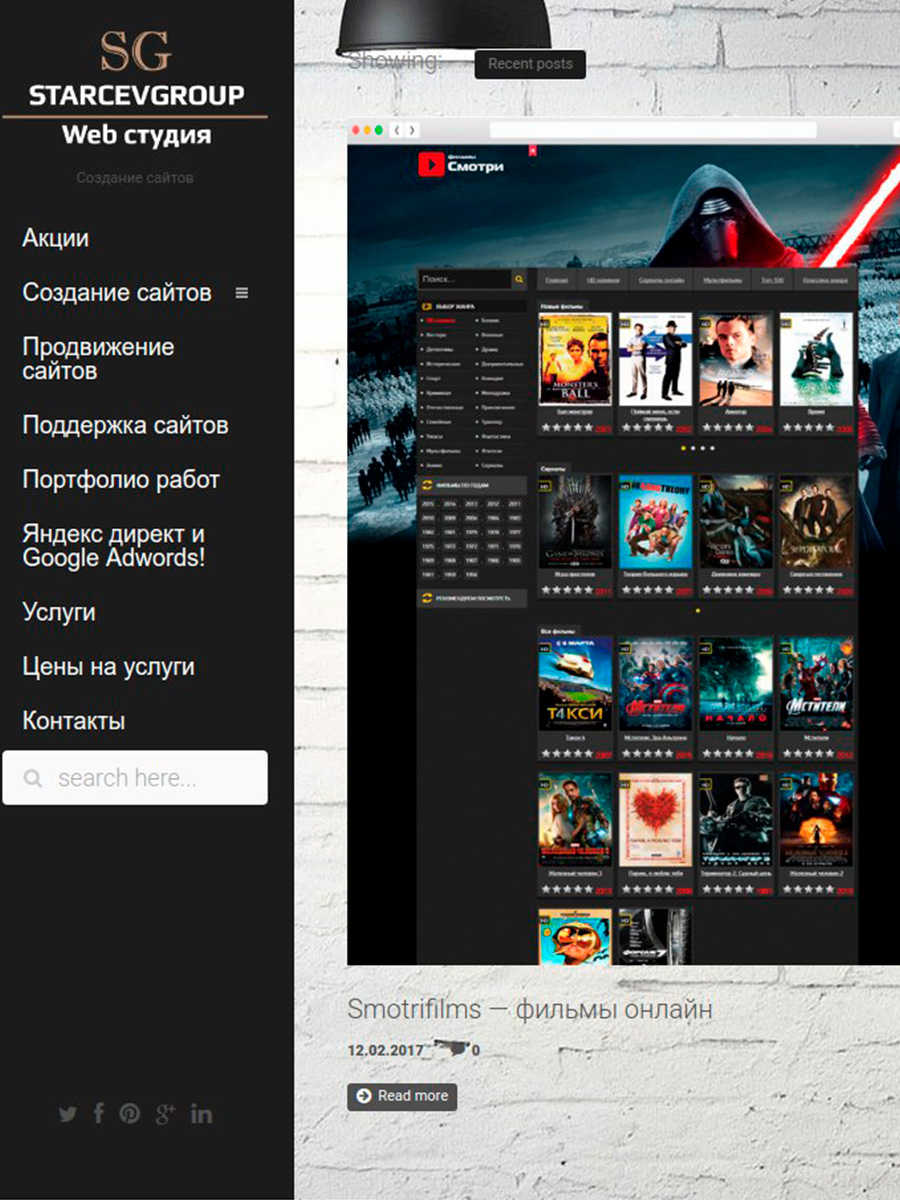Select Поддержка сайтов in the sidebar
This screenshot has width=900, height=1200.
pyautogui.click(x=125, y=425)
